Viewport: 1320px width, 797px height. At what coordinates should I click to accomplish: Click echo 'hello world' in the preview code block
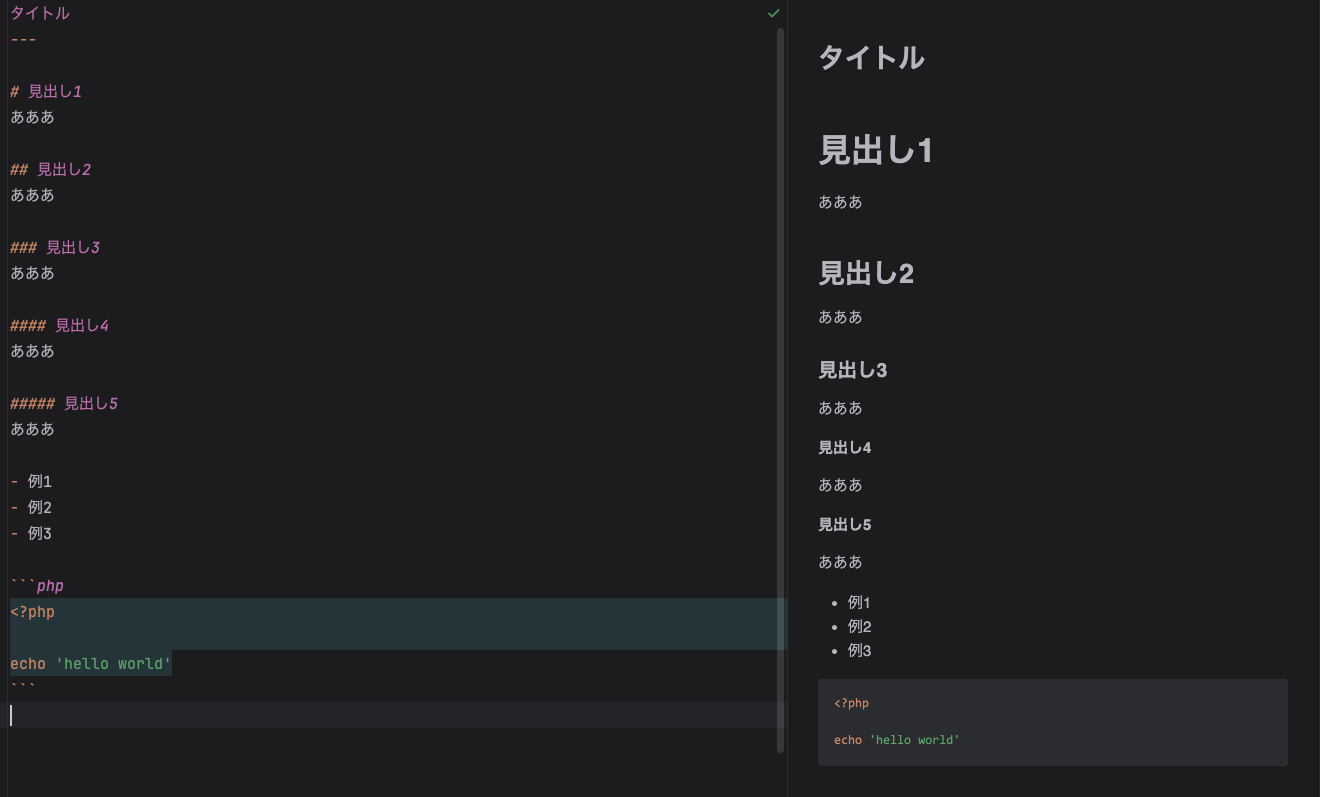pyautogui.click(x=897, y=740)
